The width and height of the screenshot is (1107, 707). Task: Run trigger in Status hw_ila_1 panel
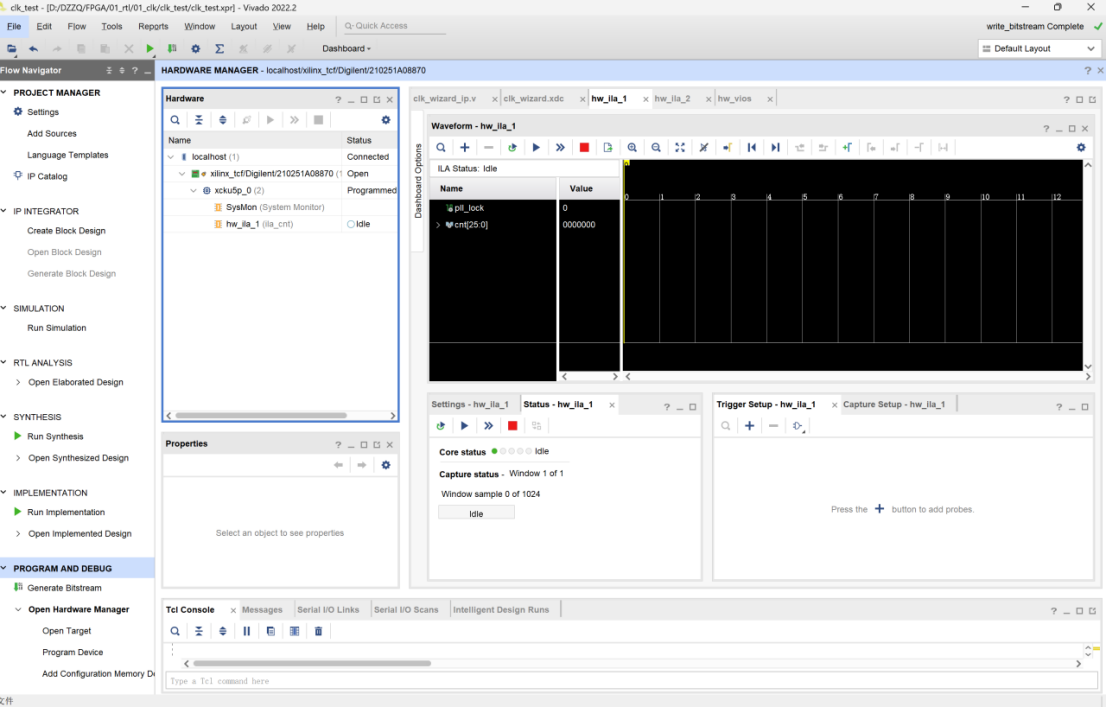coord(465,426)
